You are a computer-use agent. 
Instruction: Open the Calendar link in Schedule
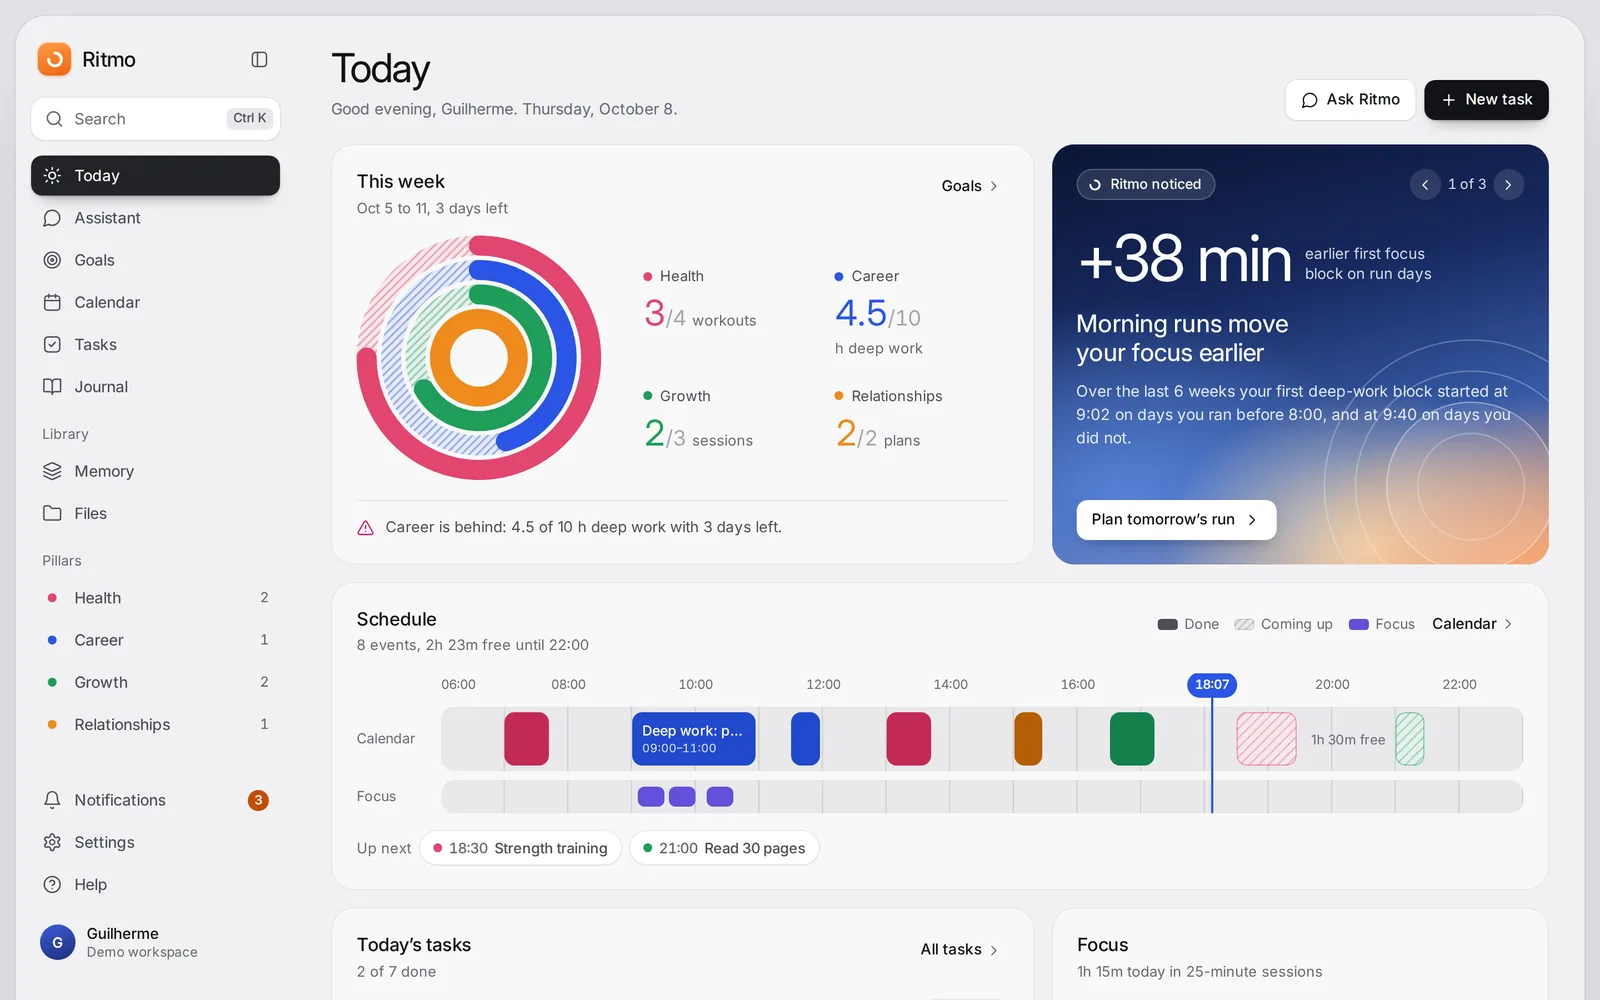click(x=1472, y=624)
